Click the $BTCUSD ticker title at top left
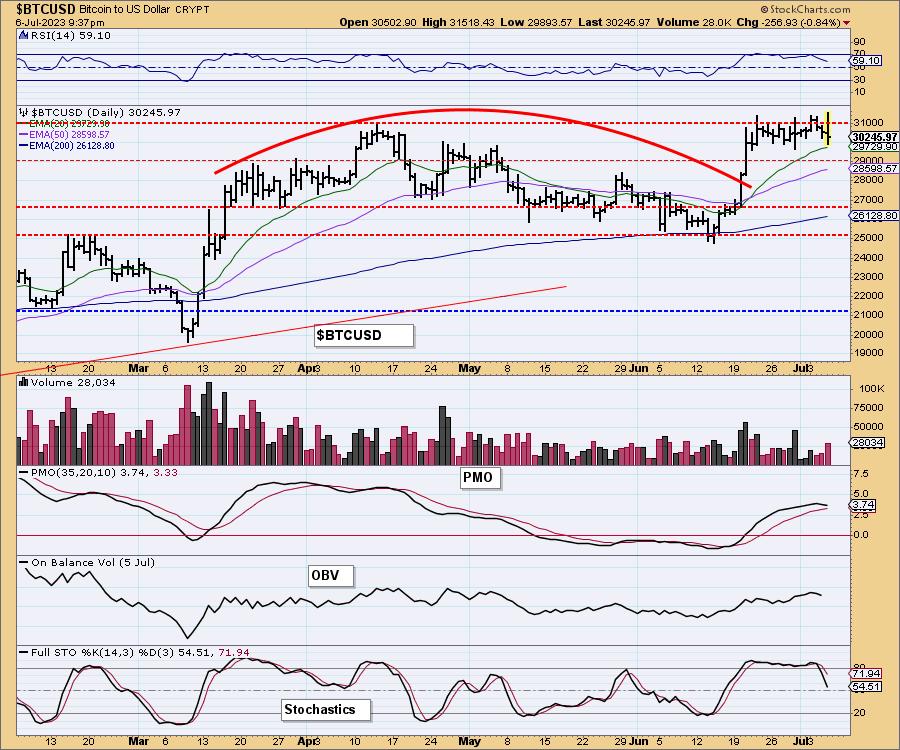Image resolution: width=900 pixels, height=750 pixels. (x=46, y=10)
